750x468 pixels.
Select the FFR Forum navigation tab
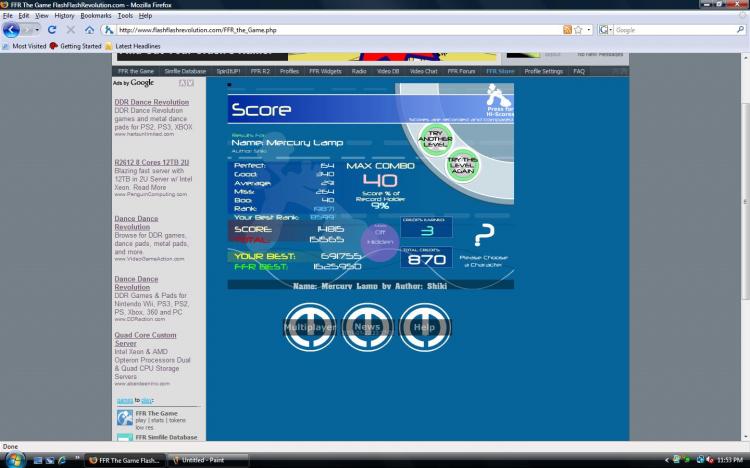pos(461,71)
